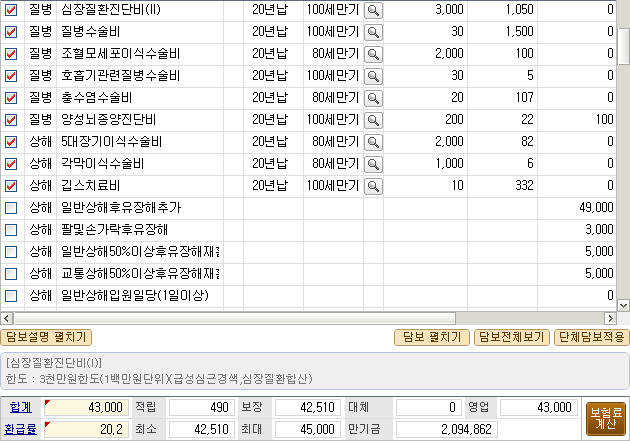Expand descriptions with 담보설명 펼치기
The image size is (630, 441).
(x=47, y=337)
